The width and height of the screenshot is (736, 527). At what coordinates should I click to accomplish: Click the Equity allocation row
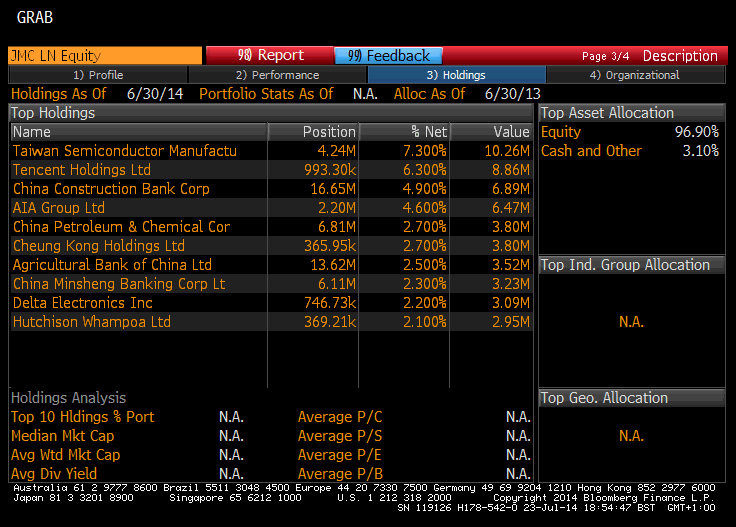pos(630,132)
